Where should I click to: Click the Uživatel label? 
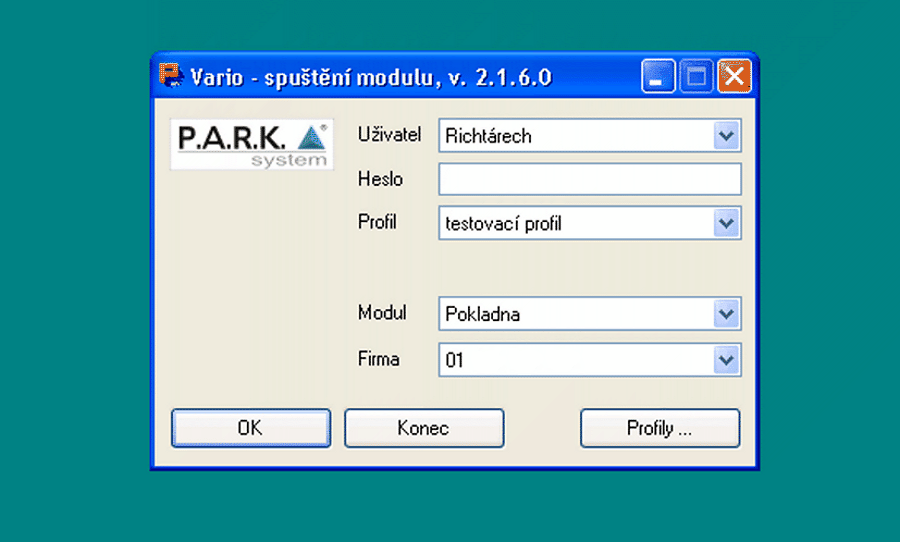(x=389, y=134)
